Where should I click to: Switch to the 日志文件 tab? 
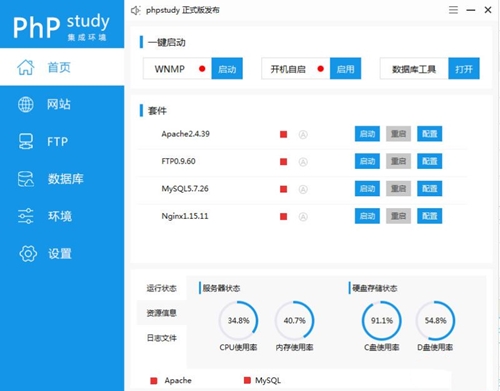coord(162,338)
